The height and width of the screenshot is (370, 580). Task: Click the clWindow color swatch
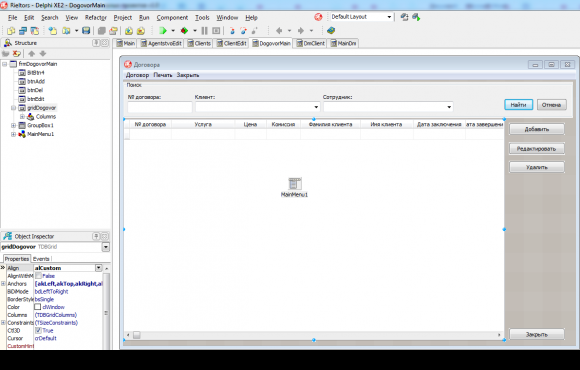37,307
